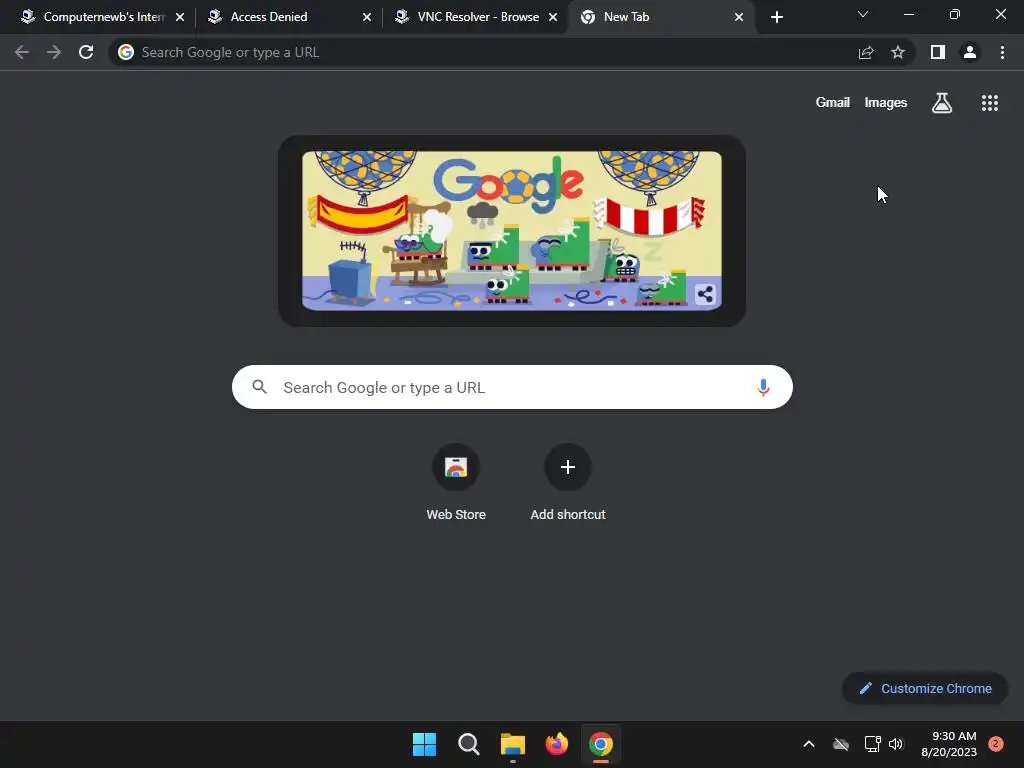Show hidden tray icons chevron
This screenshot has width=1024, height=768.
pyautogui.click(x=808, y=744)
